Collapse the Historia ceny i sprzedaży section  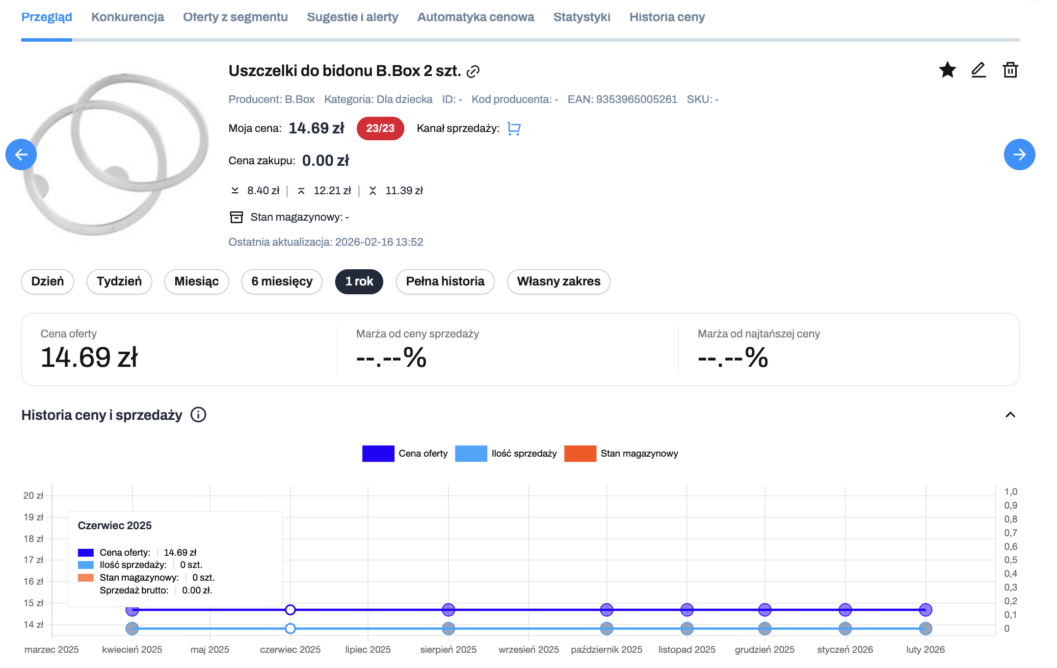coord(1009,415)
